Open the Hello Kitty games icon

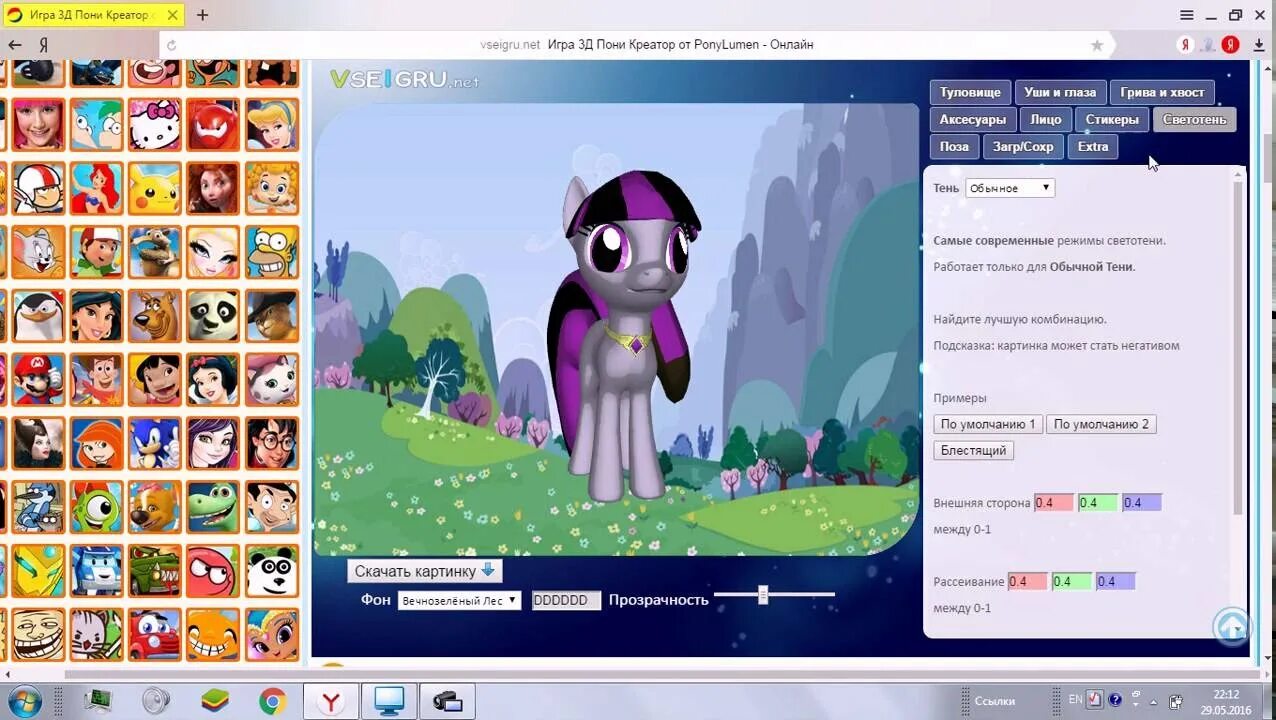[155, 125]
